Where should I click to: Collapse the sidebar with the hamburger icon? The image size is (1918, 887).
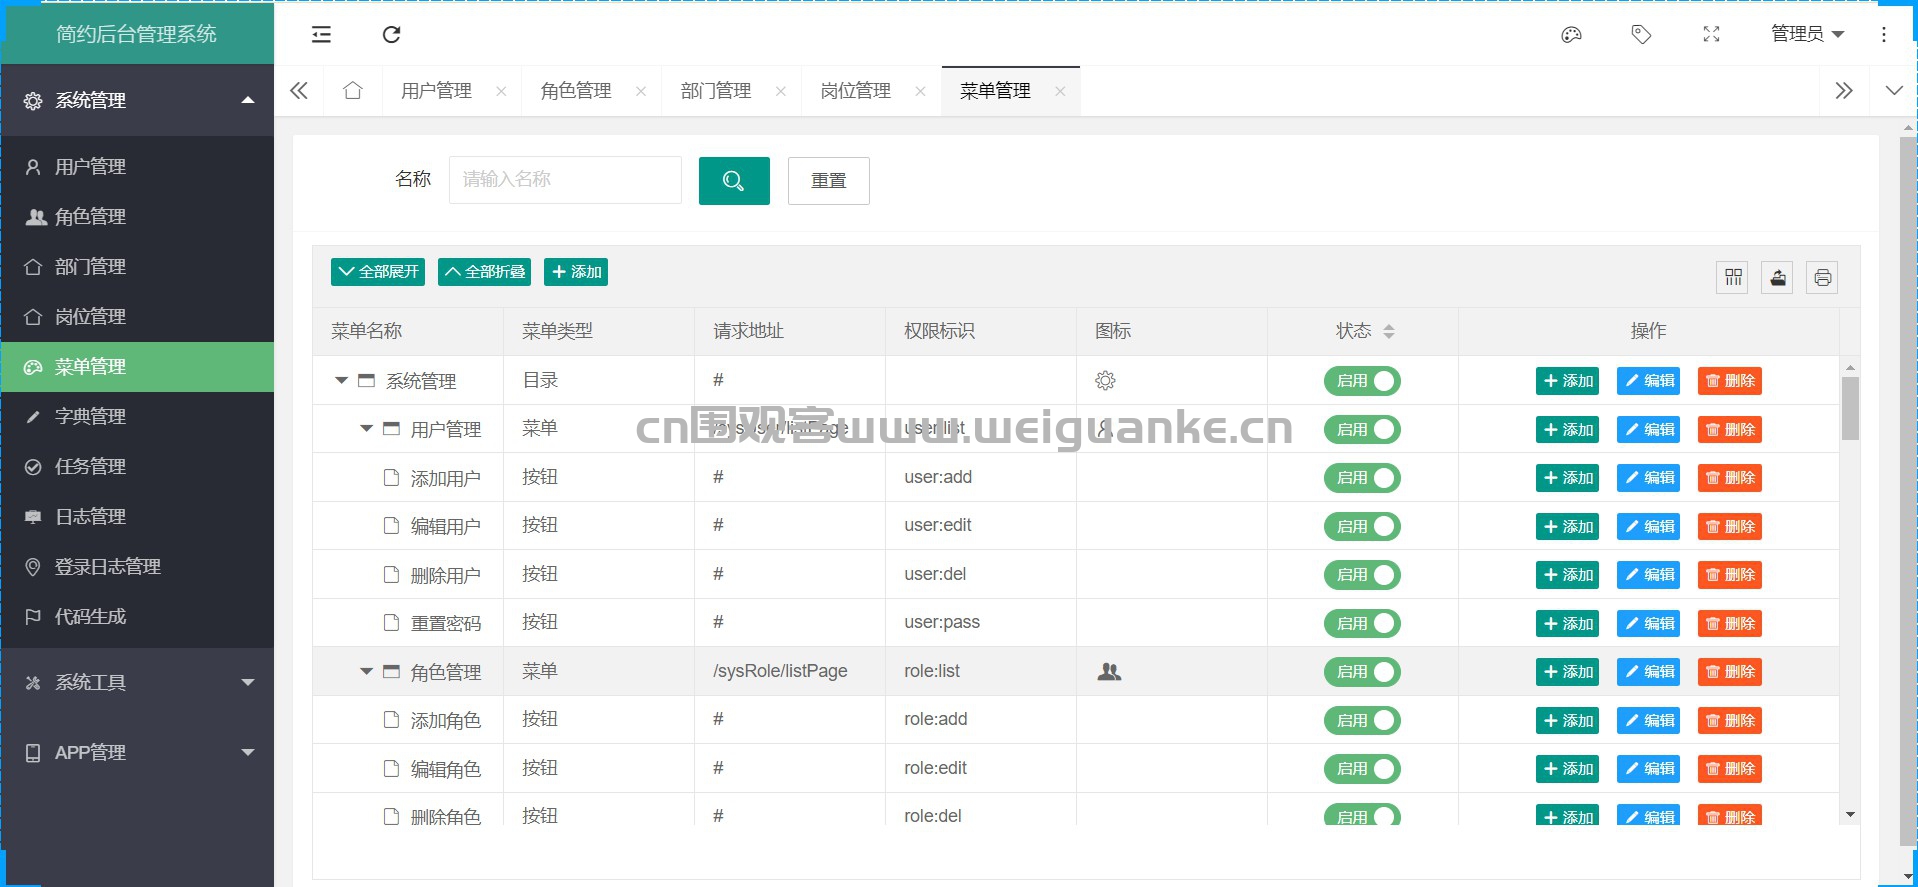[321, 35]
